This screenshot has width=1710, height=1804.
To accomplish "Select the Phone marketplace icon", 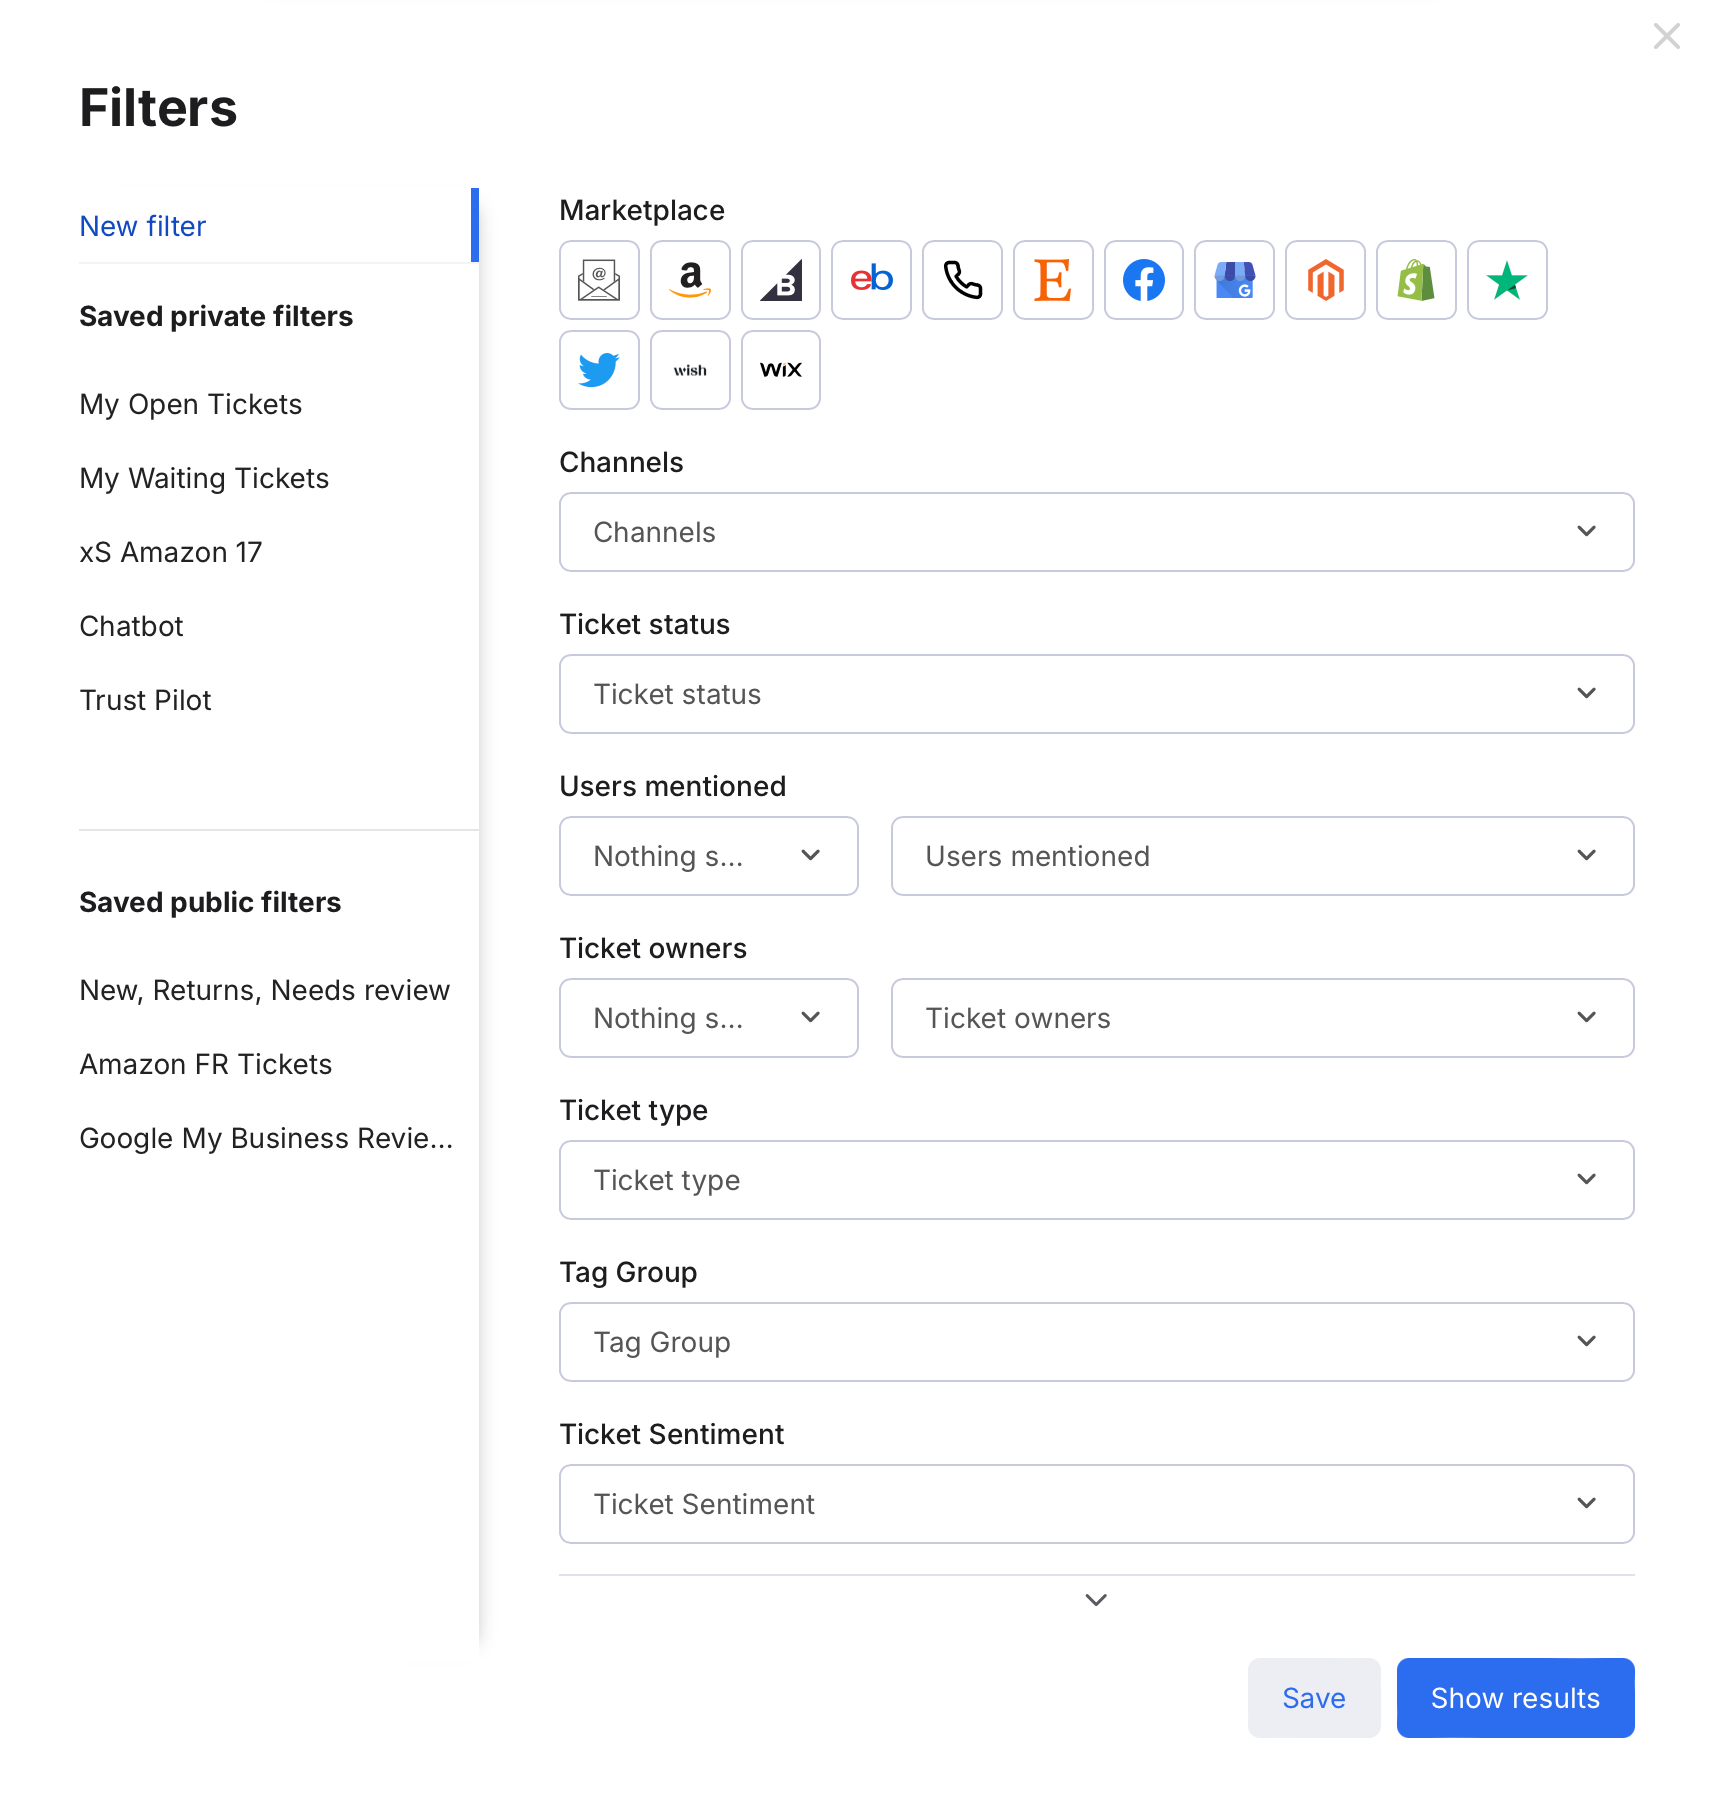I will [x=962, y=280].
